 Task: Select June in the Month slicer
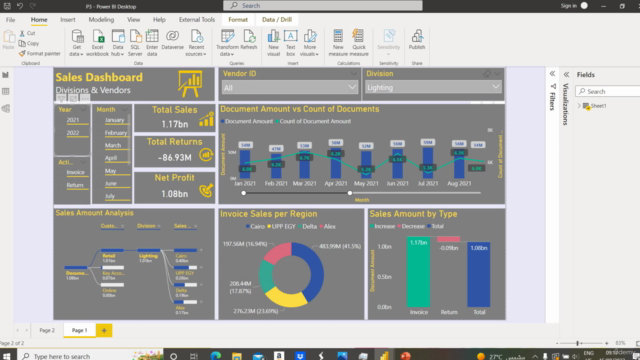111,183
